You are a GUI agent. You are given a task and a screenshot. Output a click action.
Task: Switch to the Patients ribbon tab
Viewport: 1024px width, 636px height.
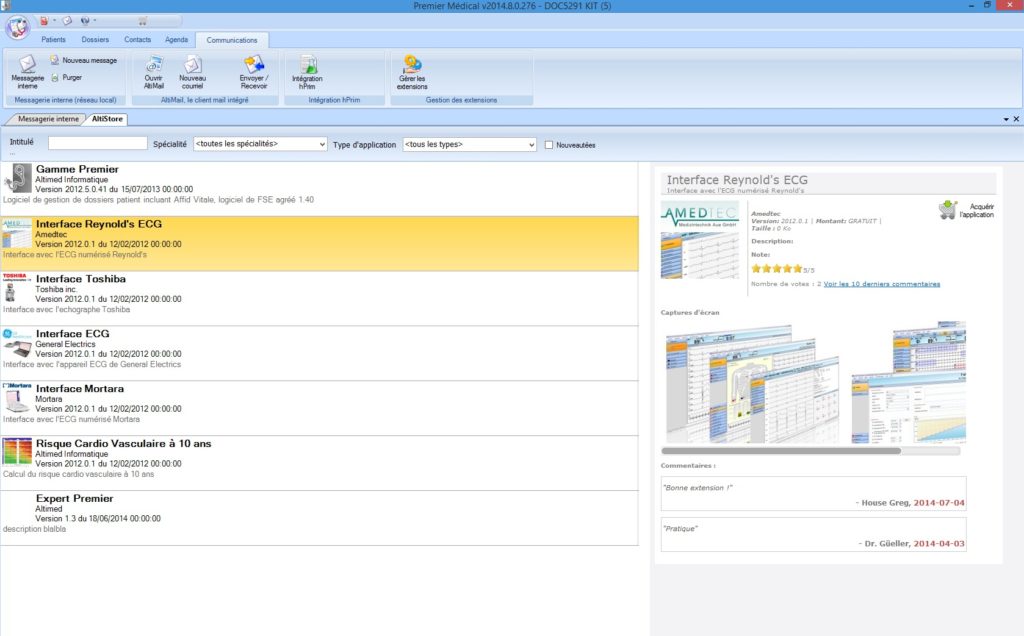point(54,40)
